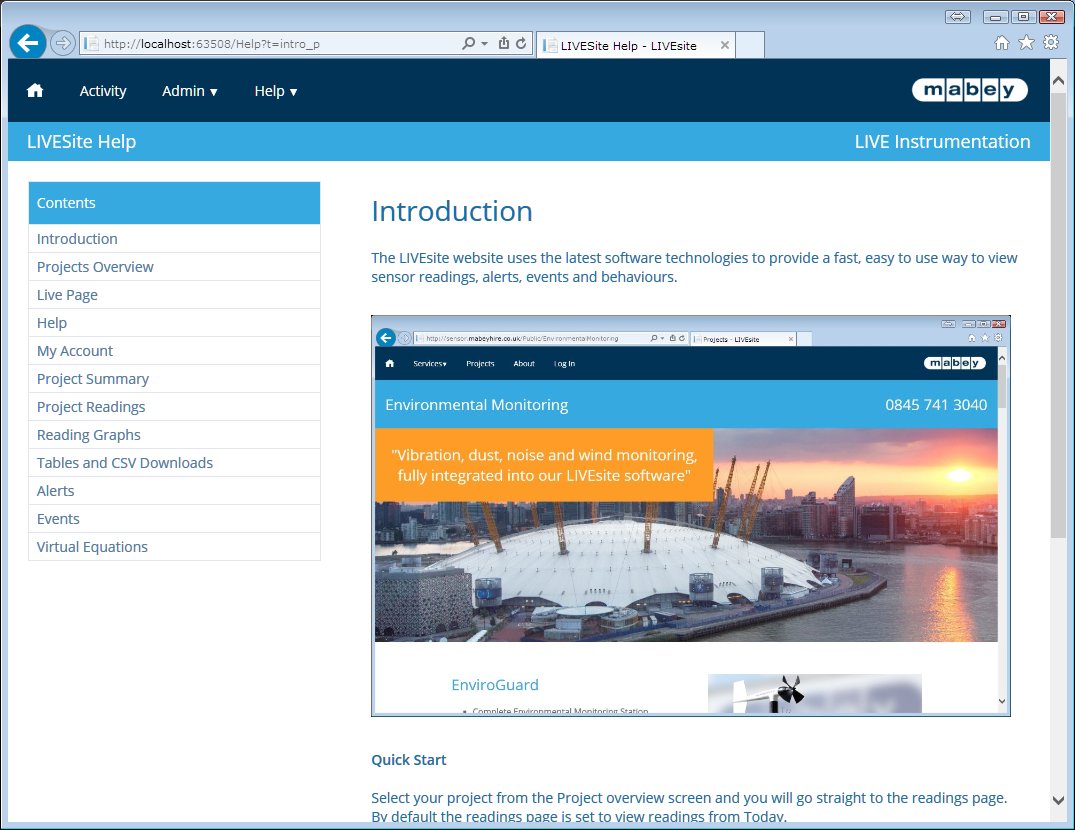This screenshot has height=830, width=1075.
Task: Close the LIVESite Help browser tab
Action: tap(725, 45)
